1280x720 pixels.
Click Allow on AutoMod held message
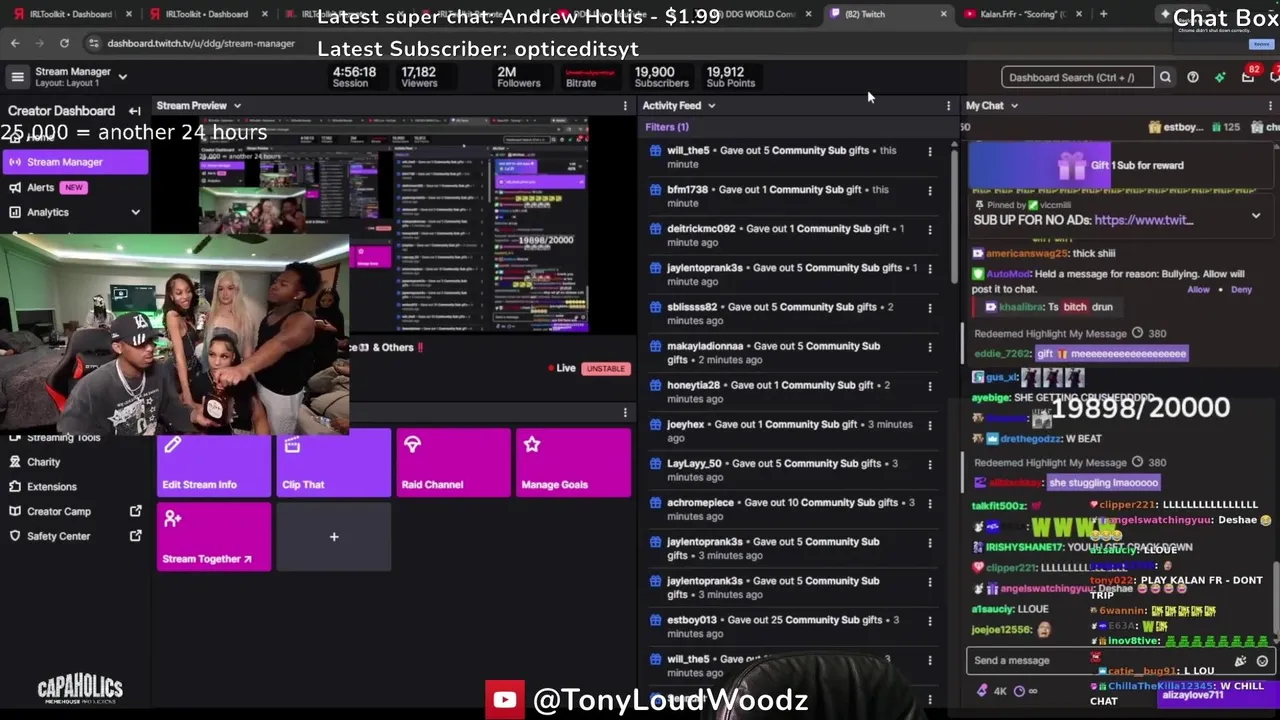tap(1198, 290)
